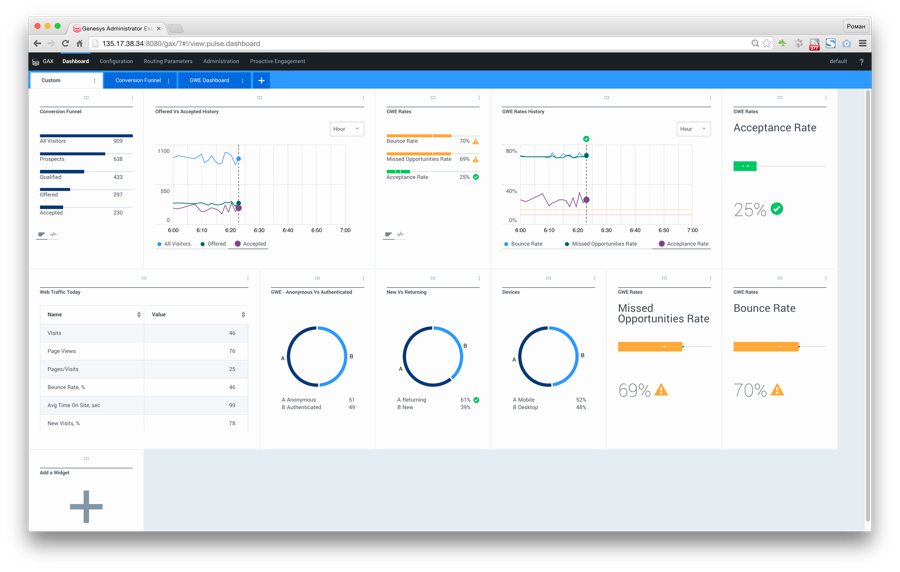Open the Configuration menu
The height and width of the screenshot is (572, 900).
(x=116, y=61)
